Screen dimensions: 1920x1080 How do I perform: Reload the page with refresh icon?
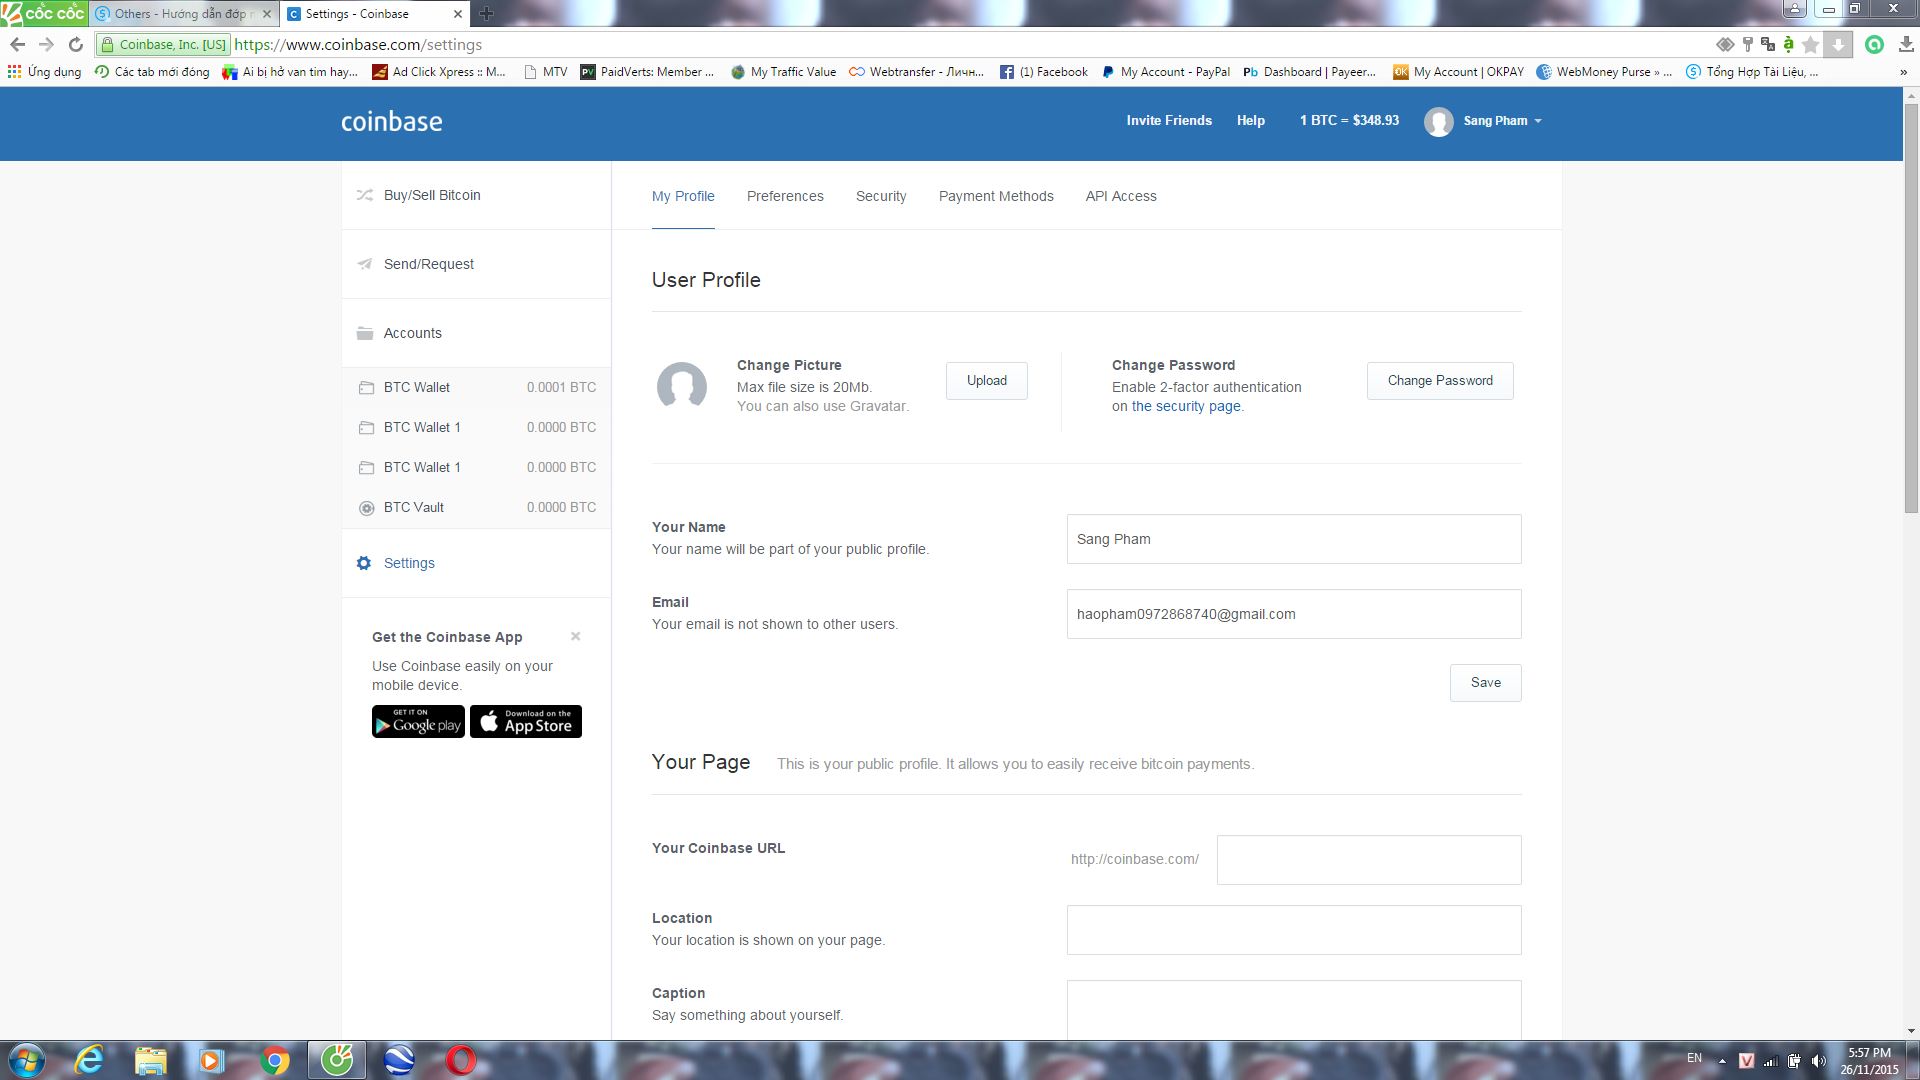[x=76, y=44]
